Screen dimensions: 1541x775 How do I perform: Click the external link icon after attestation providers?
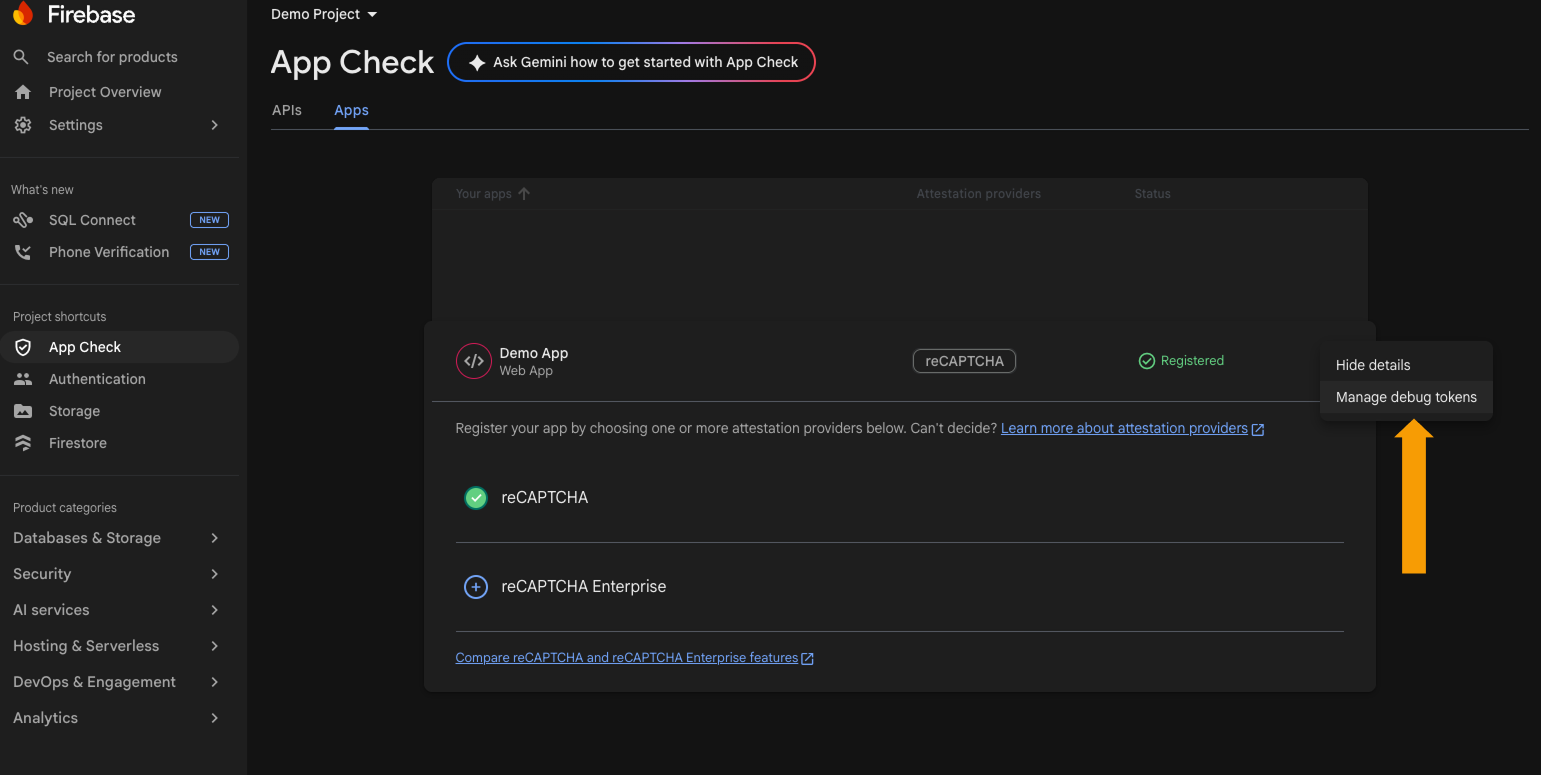coord(1258,429)
